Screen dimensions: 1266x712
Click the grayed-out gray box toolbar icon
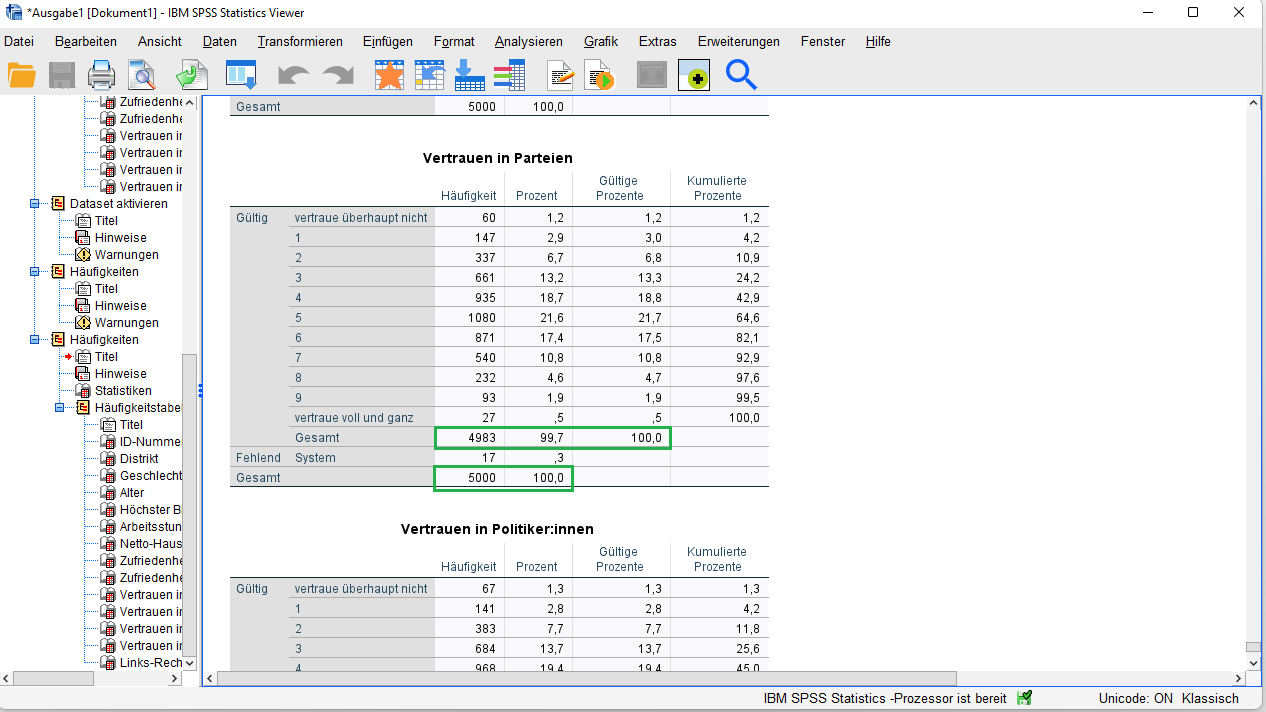click(x=652, y=75)
